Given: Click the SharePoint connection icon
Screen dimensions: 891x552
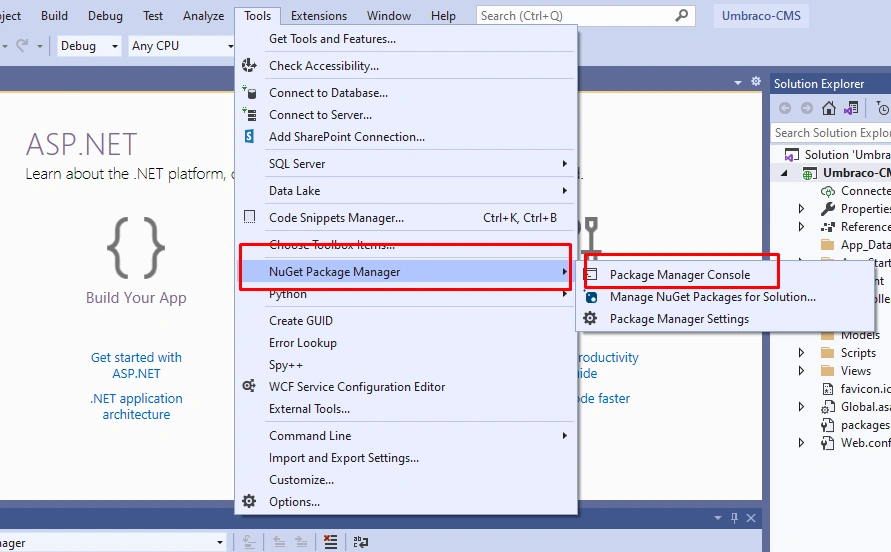Looking at the screenshot, I should (249, 136).
